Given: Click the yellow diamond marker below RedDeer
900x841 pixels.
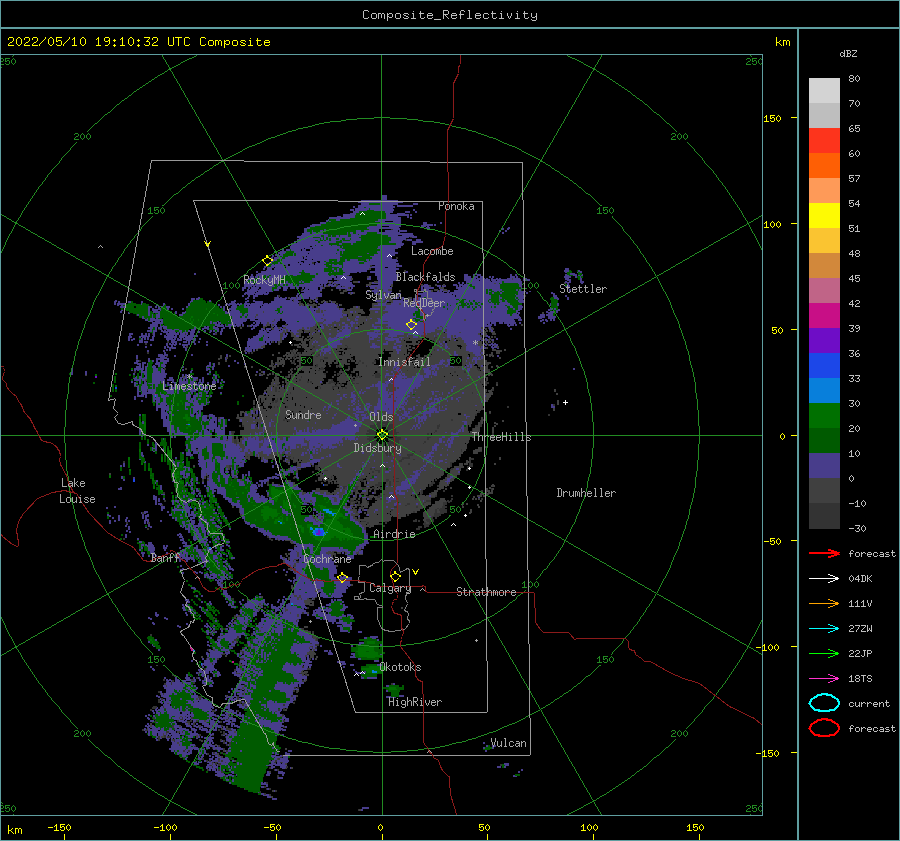Looking at the screenshot, I should tap(411, 325).
